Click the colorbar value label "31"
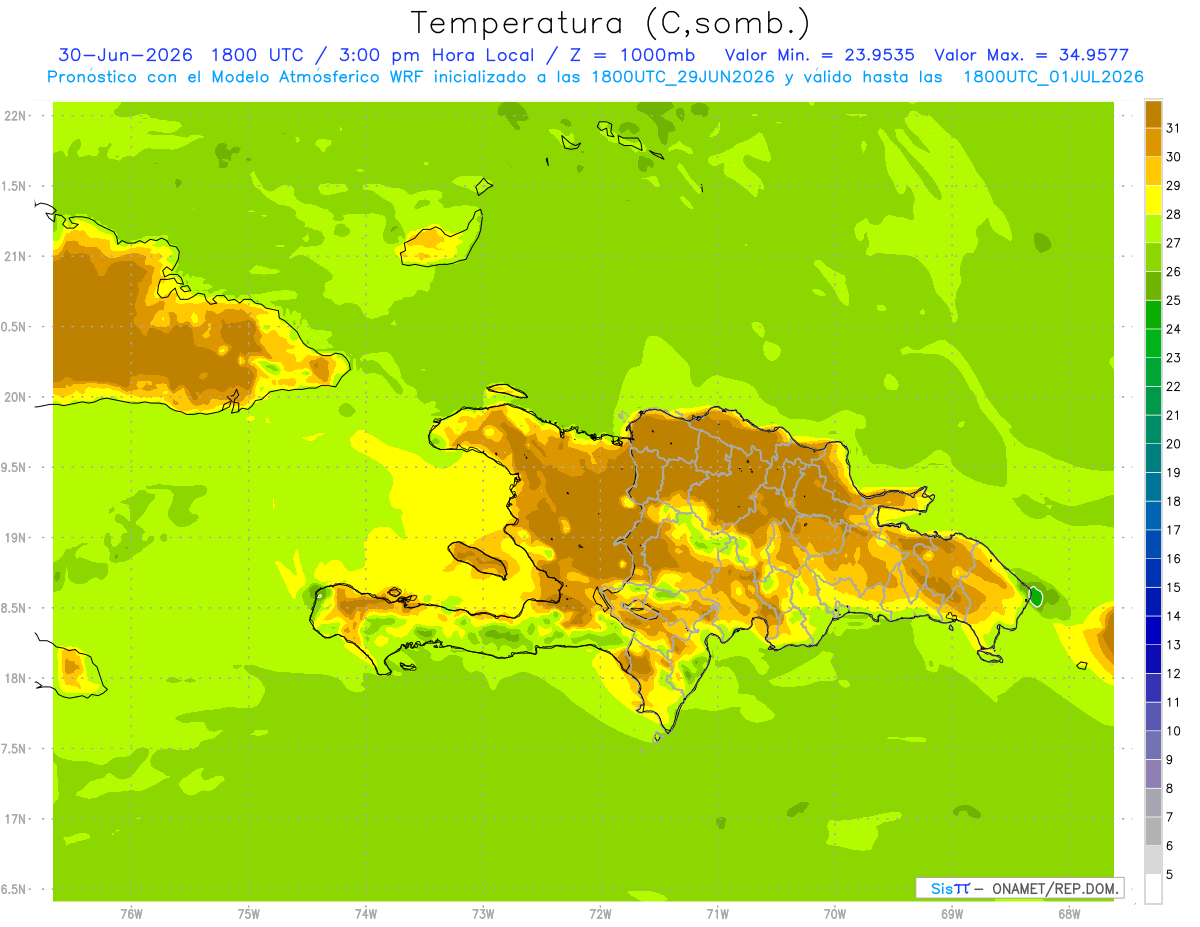Screen dimensions: 1200x927 click(1173, 128)
